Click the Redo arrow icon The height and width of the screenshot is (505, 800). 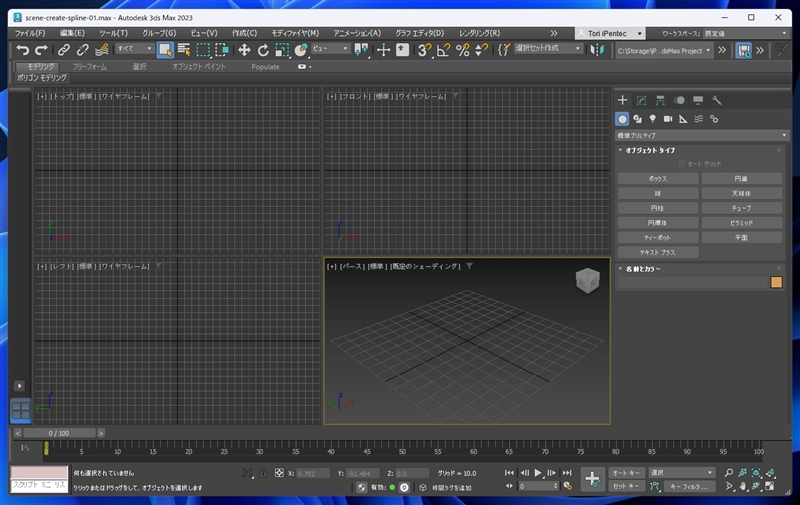pos(41,50)
